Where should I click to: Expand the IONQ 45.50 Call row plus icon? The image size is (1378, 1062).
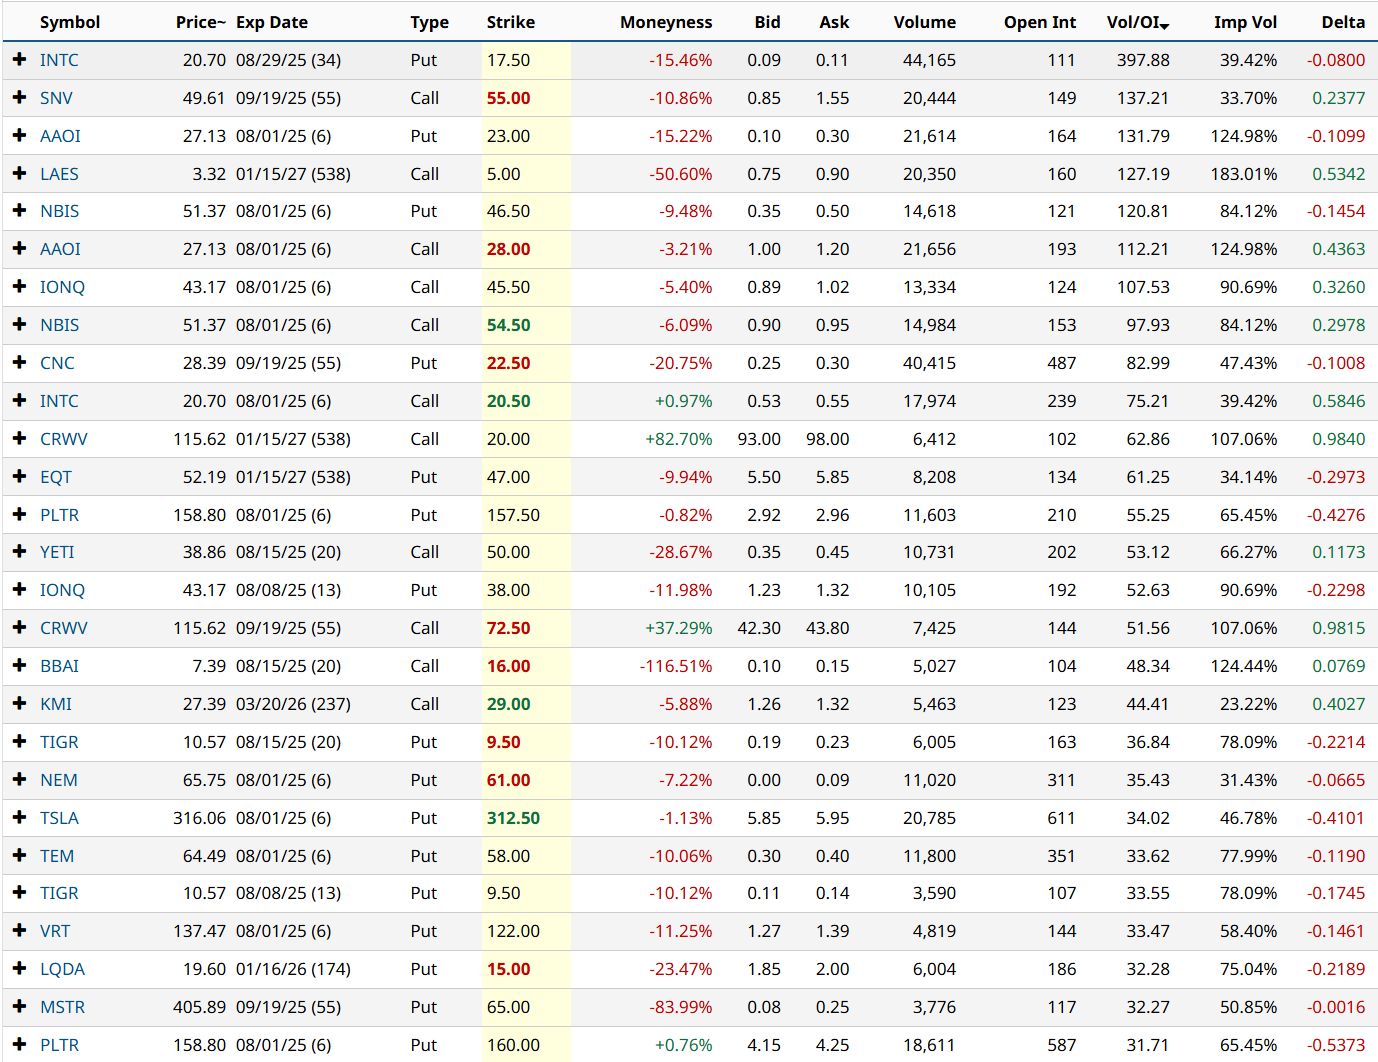19,287
